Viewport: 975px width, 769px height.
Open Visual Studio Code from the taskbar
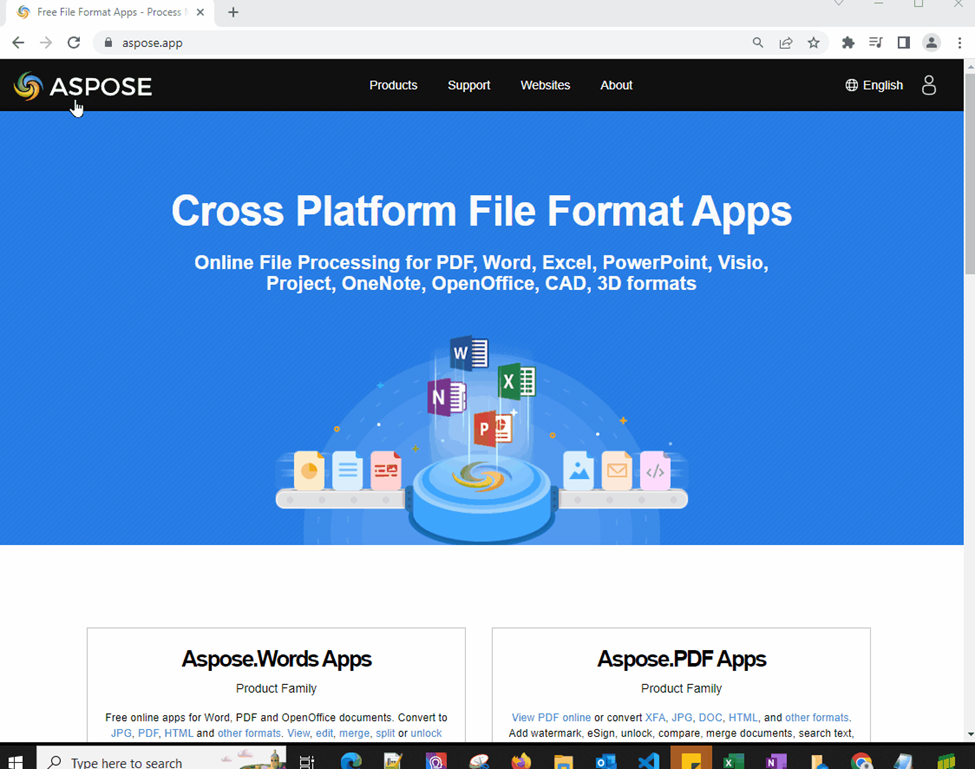point(649,761)
